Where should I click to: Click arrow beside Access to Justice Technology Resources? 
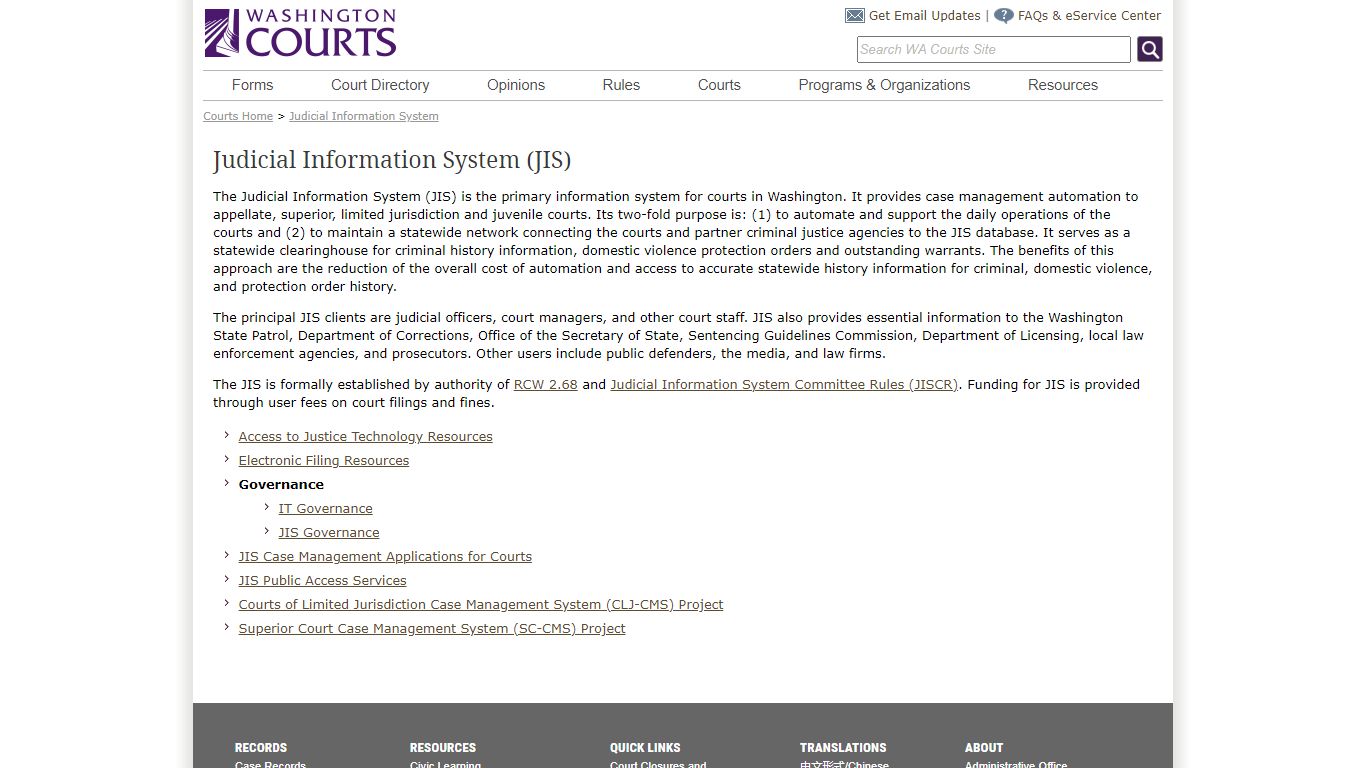(x=227, y=434)
